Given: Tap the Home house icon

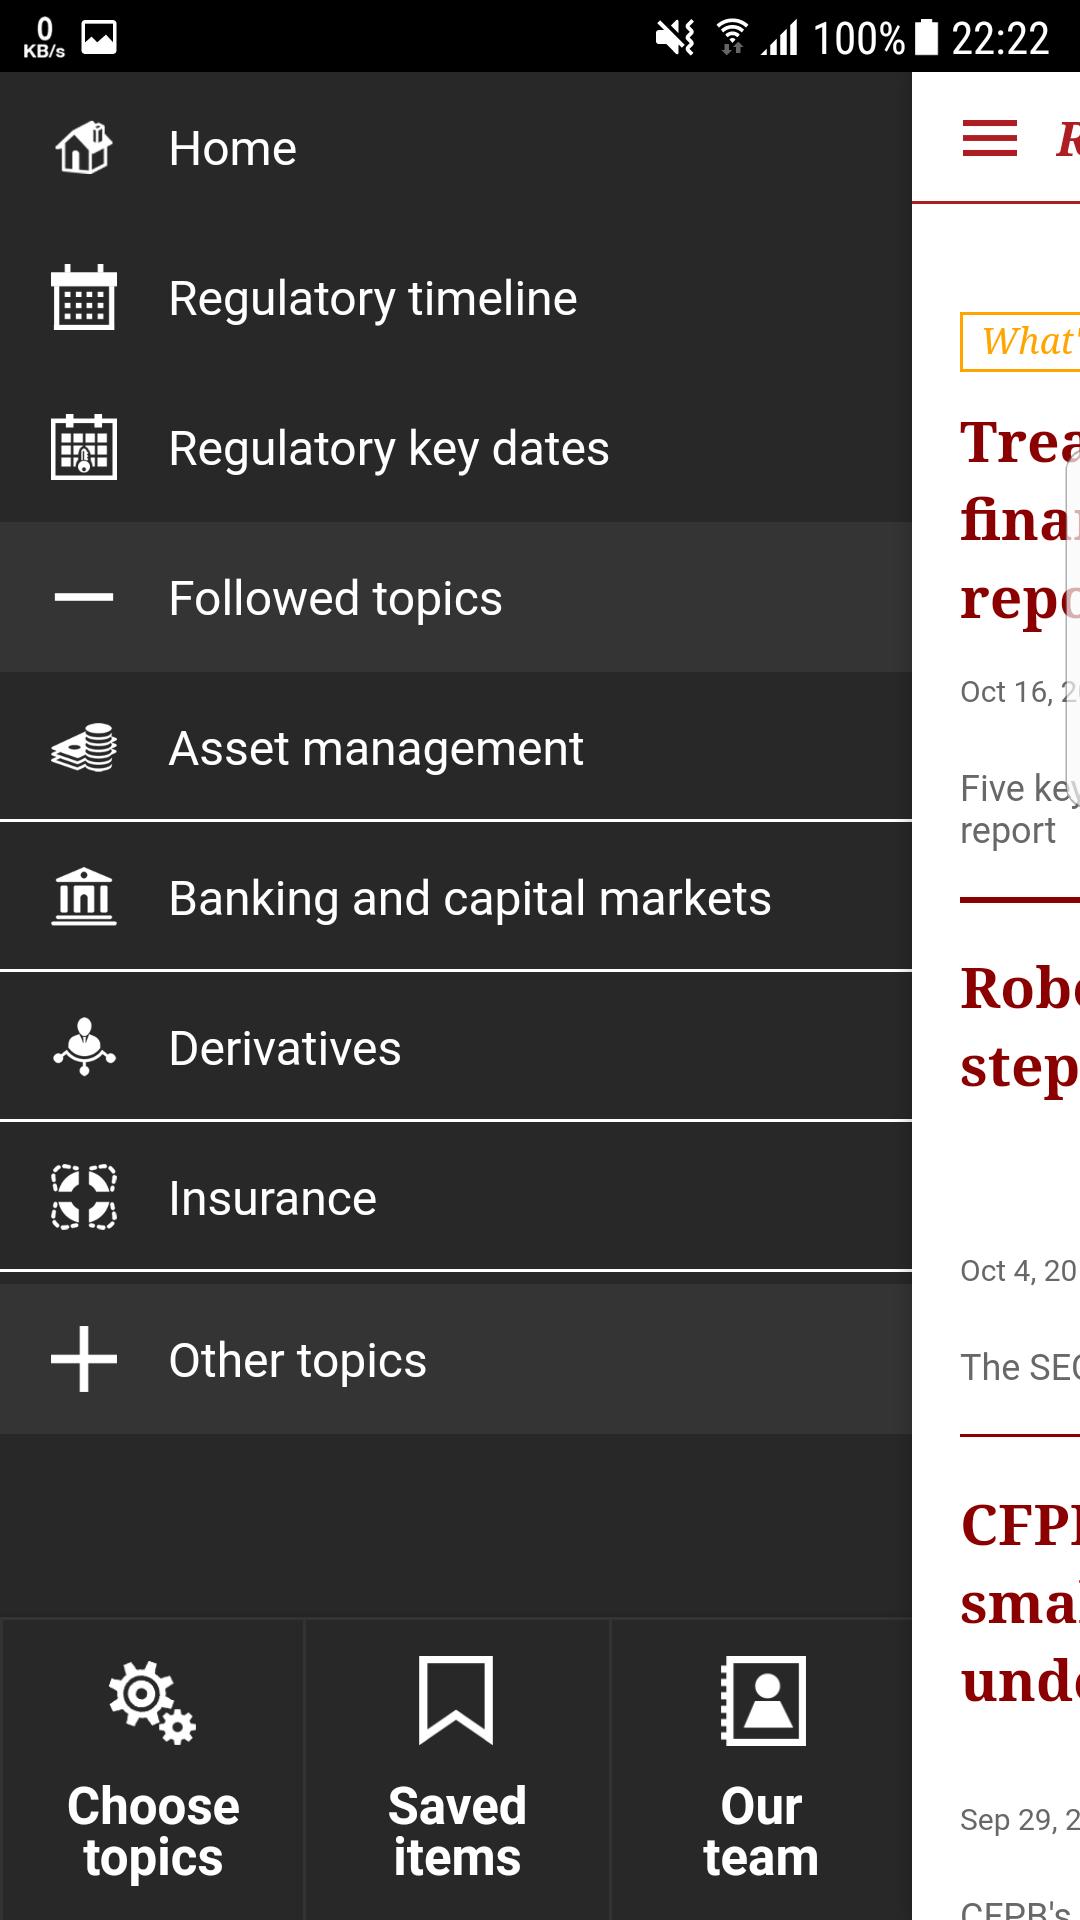Looking at the screenshot, I should click(x=84, y=148).
